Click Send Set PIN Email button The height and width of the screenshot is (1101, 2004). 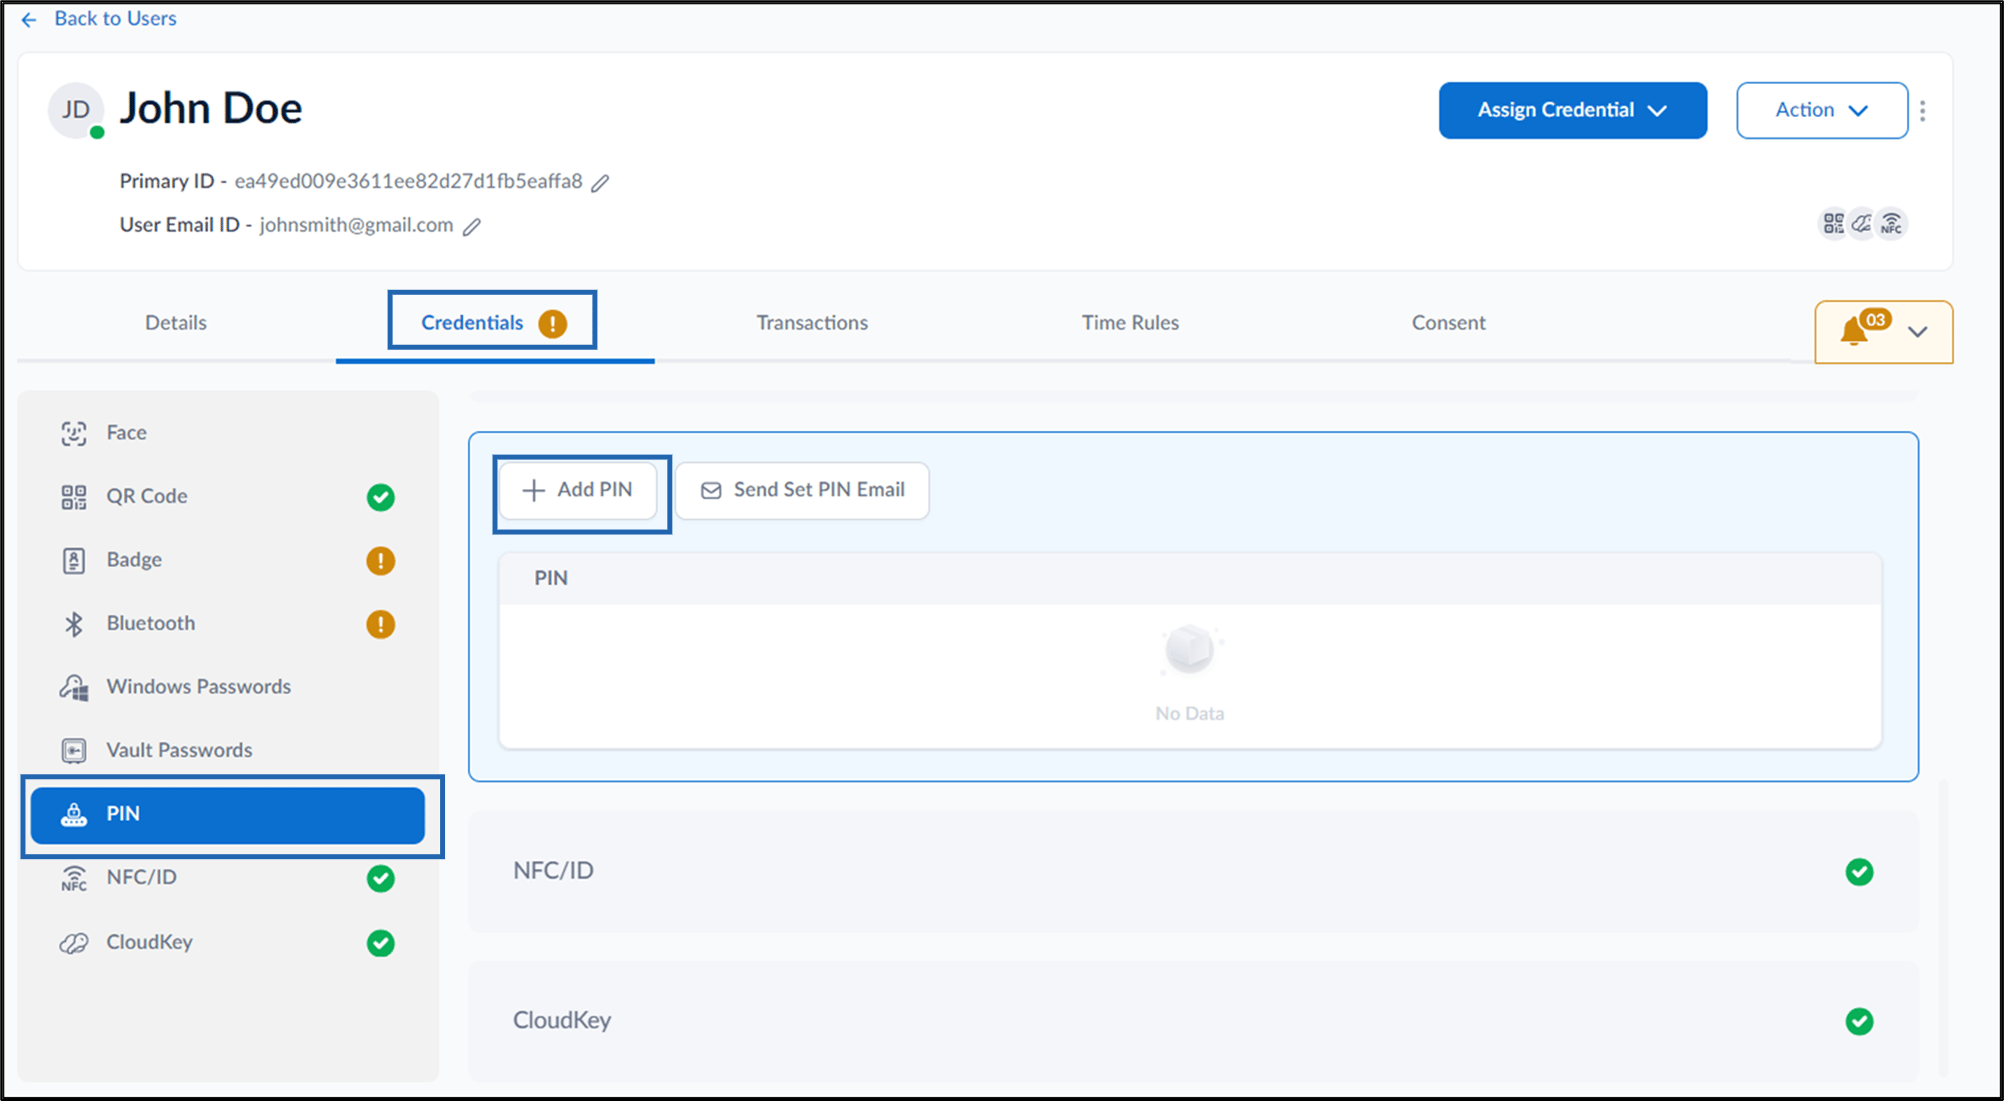tap(802, 490)
